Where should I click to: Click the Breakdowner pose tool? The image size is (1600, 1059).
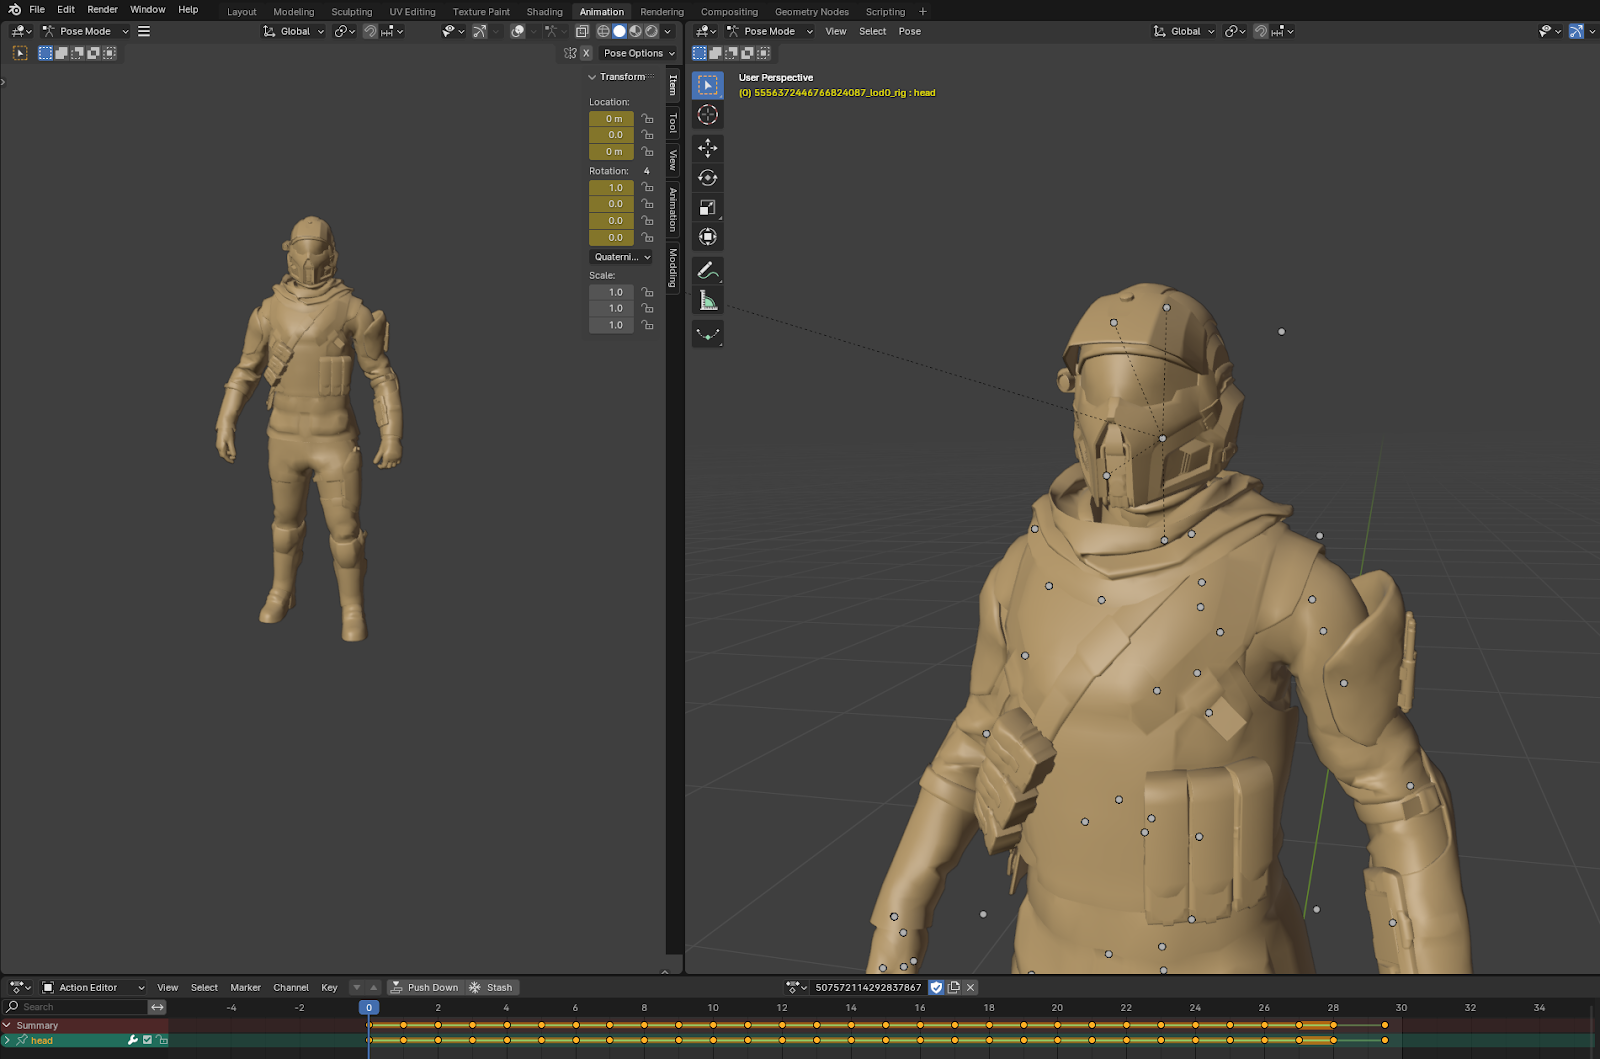coord(708,334)
